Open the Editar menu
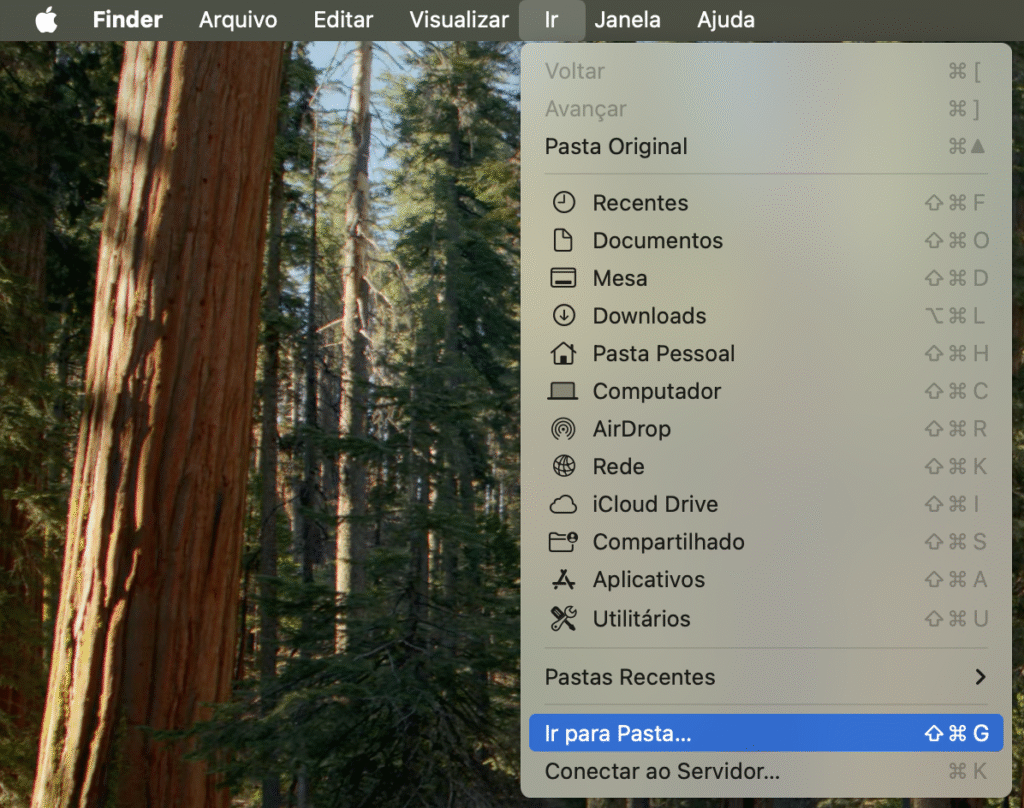Image resolution: width=1024 pixels, height=808 pixels. point(343,20)
